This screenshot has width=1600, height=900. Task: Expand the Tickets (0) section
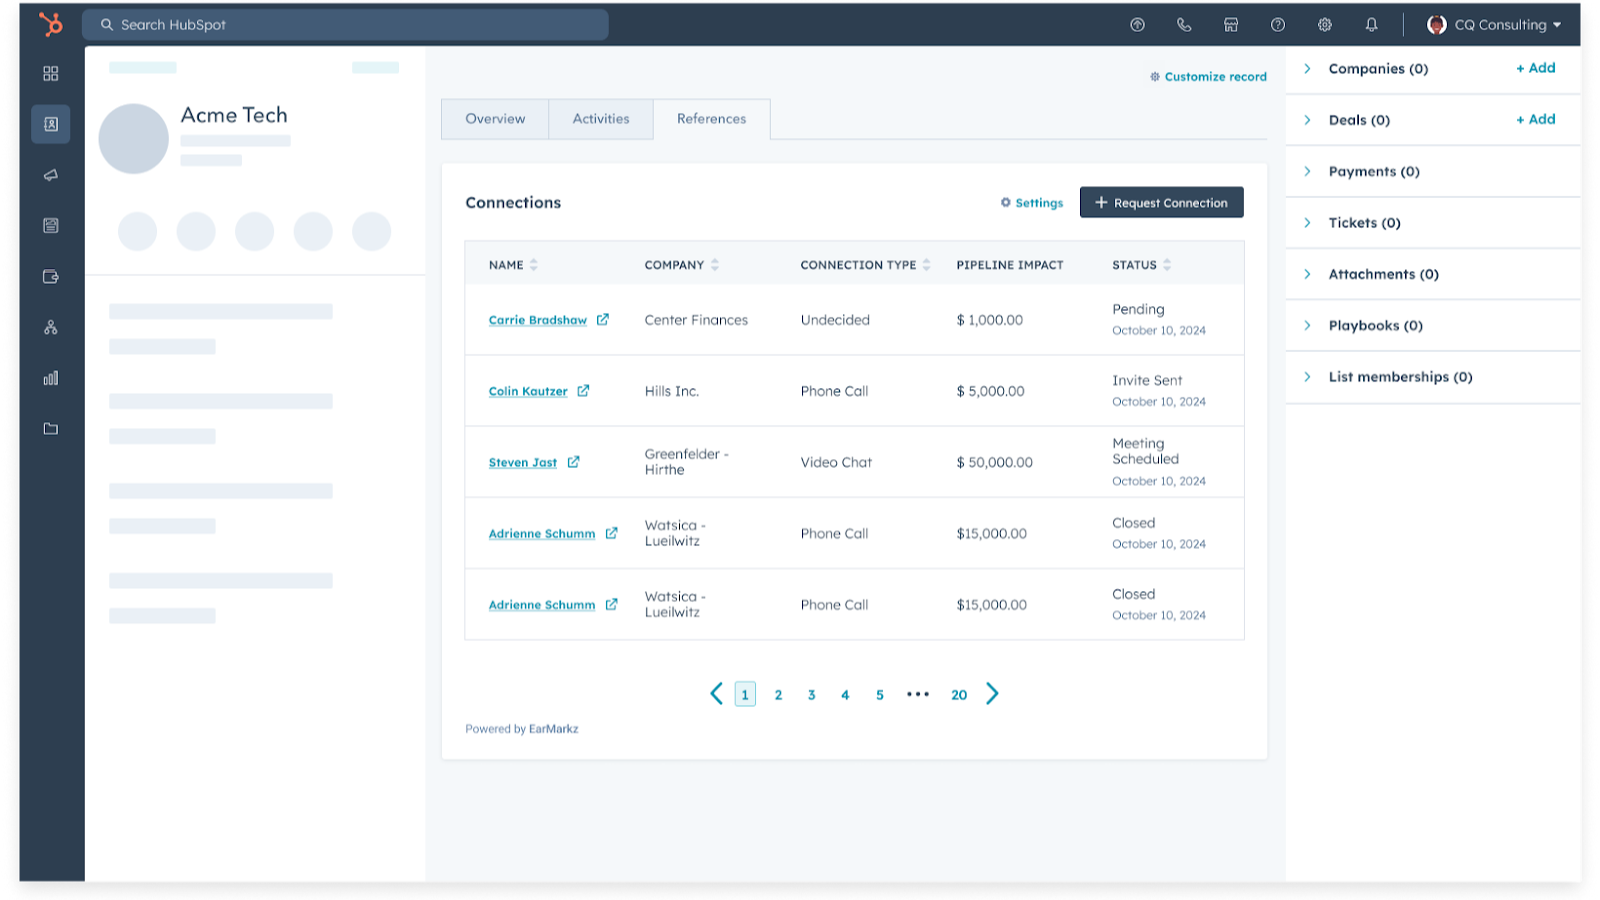[1307, 223]
